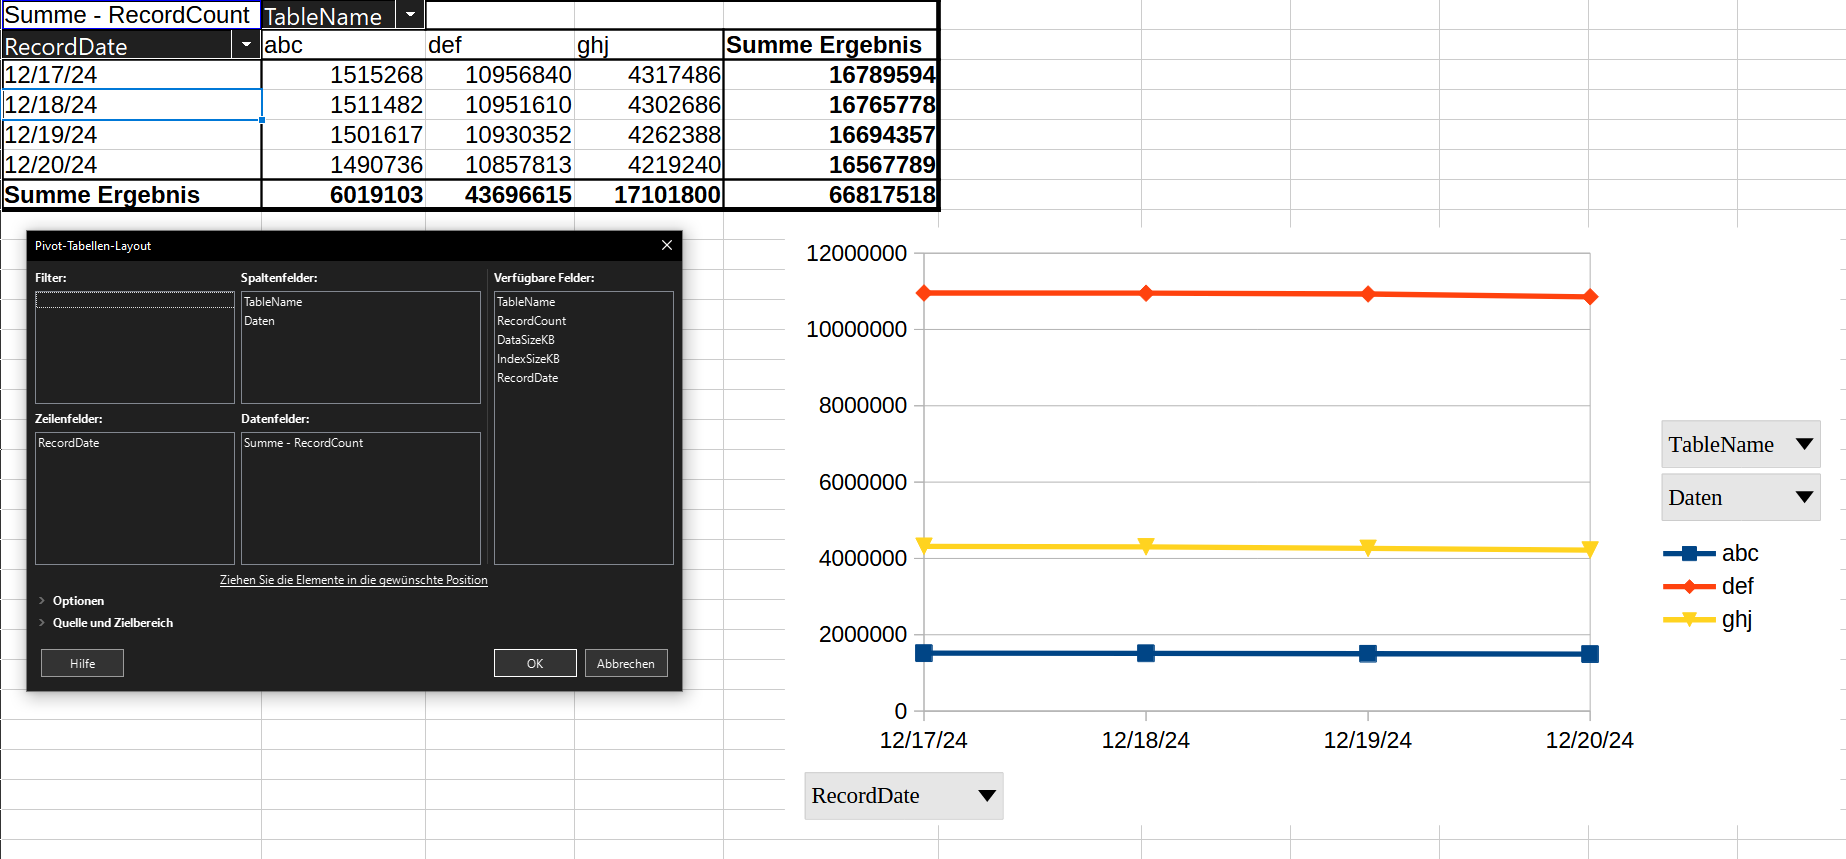1846x859 pixels.
Task: Click the empty Filter field box
Action: click(135, 347)
